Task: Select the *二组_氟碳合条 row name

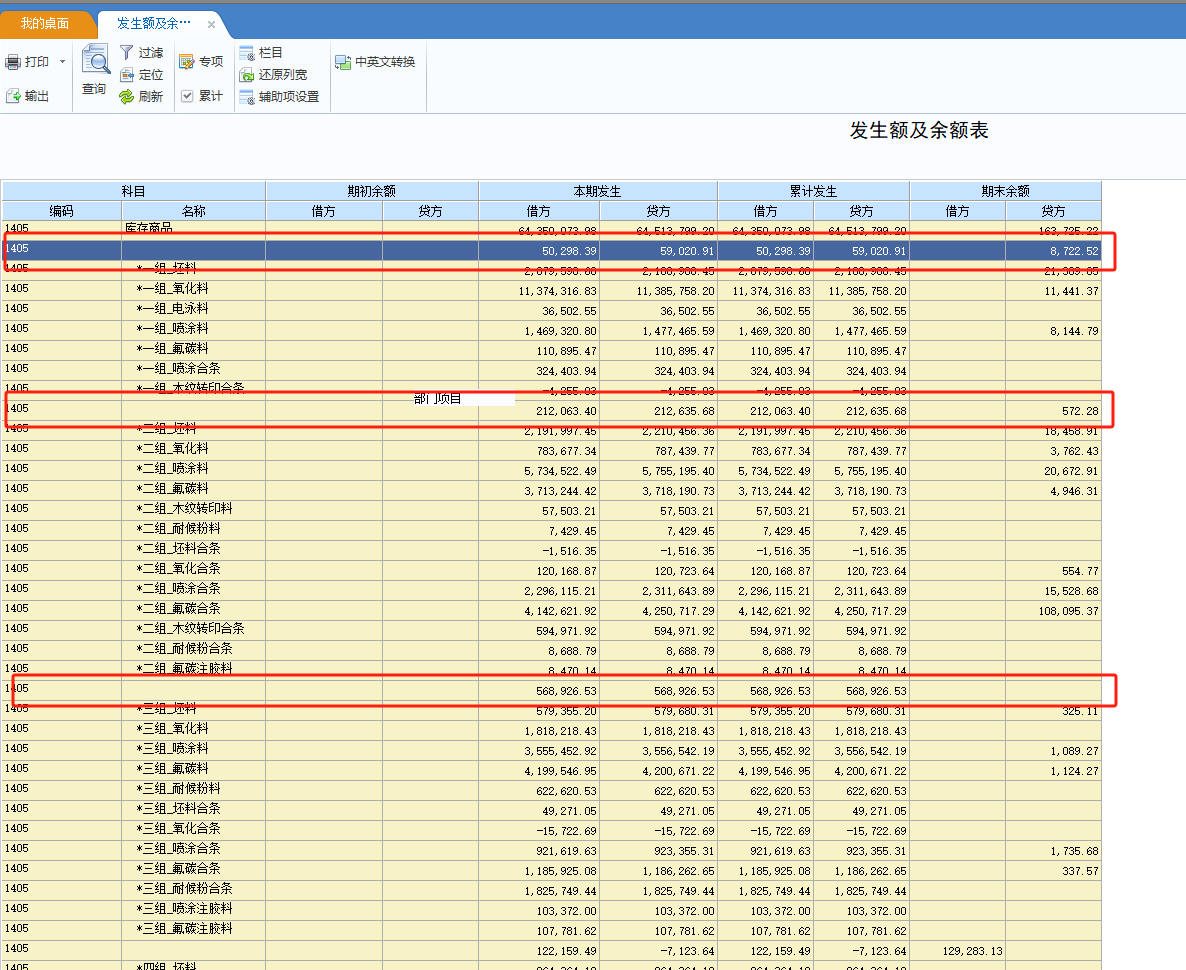Action: 179,609
